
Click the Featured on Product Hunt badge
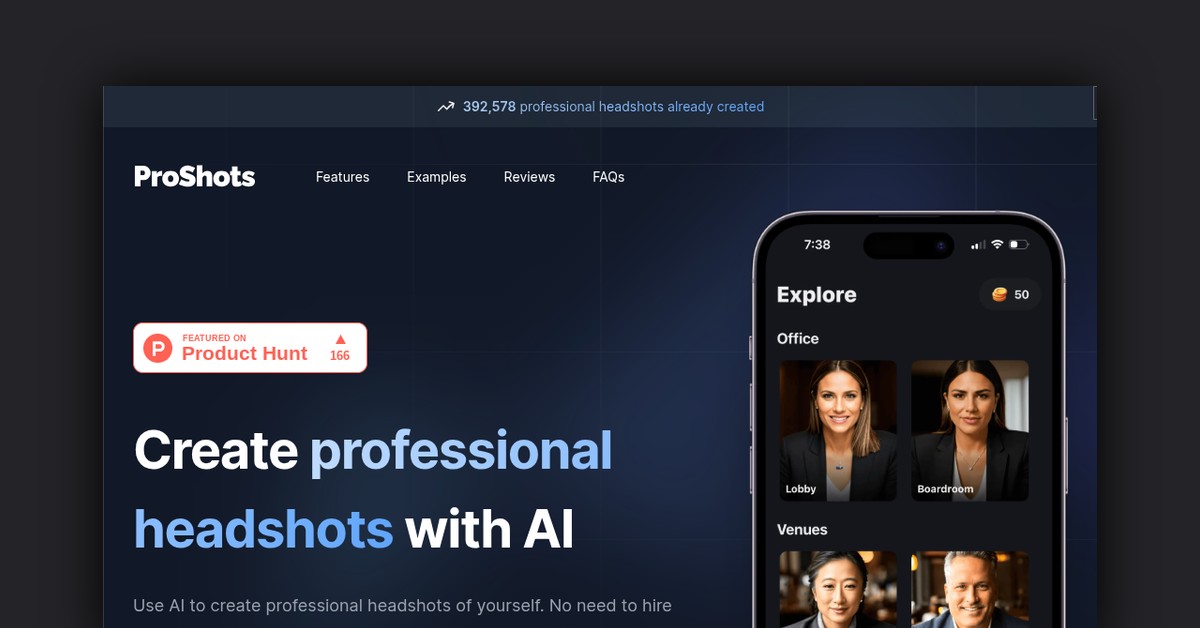point(250,348)
